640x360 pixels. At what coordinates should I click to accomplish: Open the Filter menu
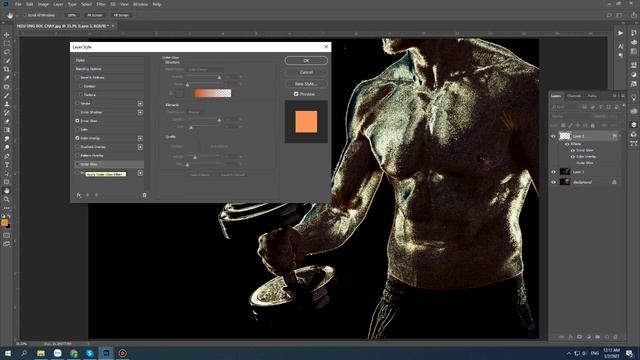coord(101,4)
